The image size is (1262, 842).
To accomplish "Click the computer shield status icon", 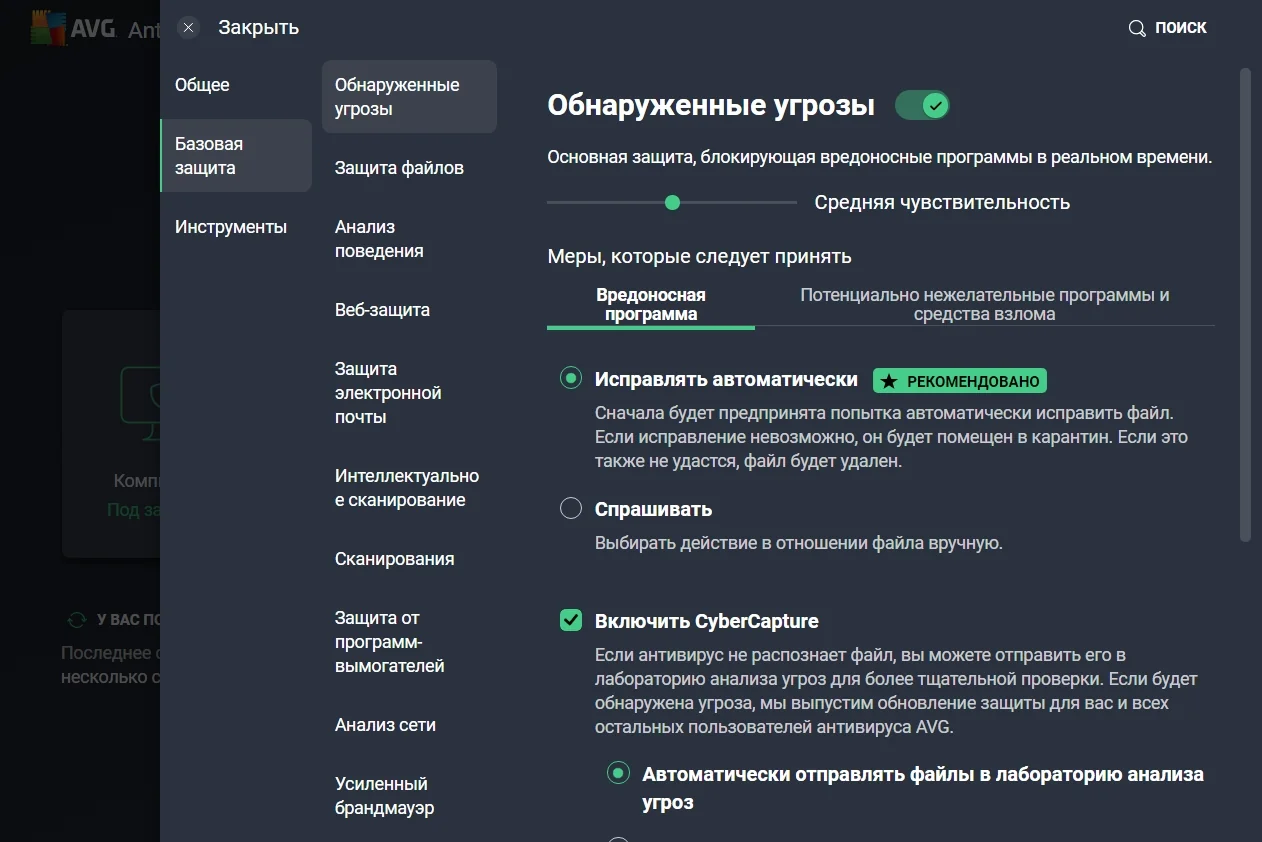I will tap(140, 402).
